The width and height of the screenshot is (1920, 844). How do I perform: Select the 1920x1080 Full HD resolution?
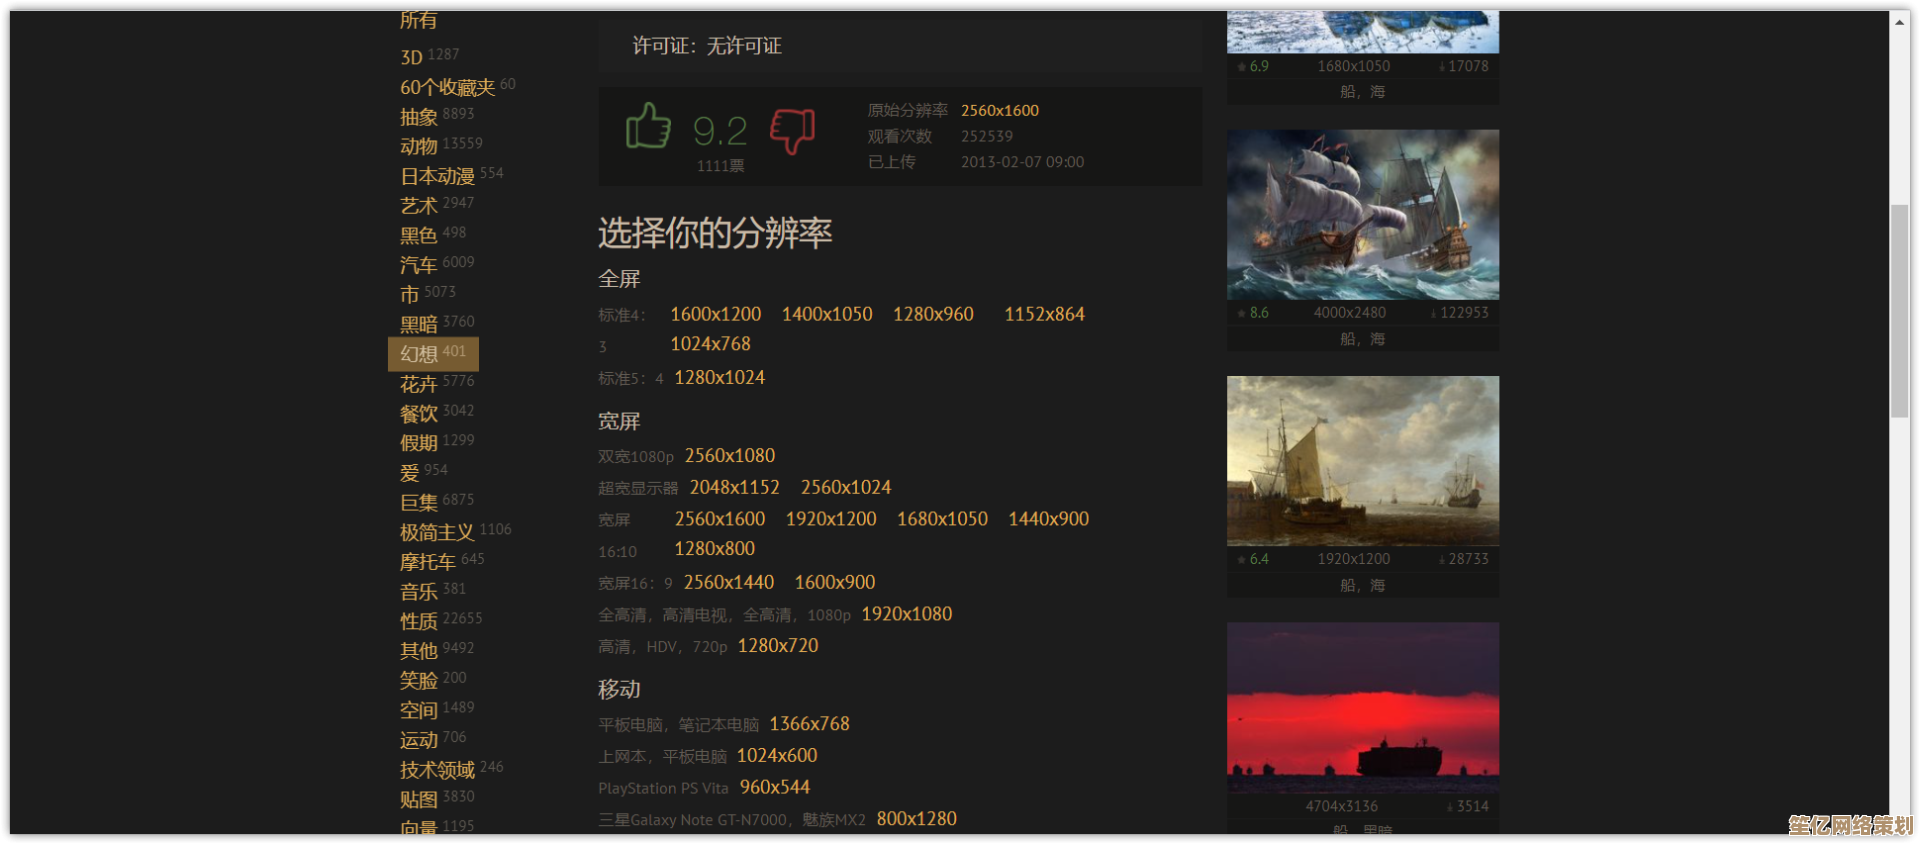tap(906, 614)
